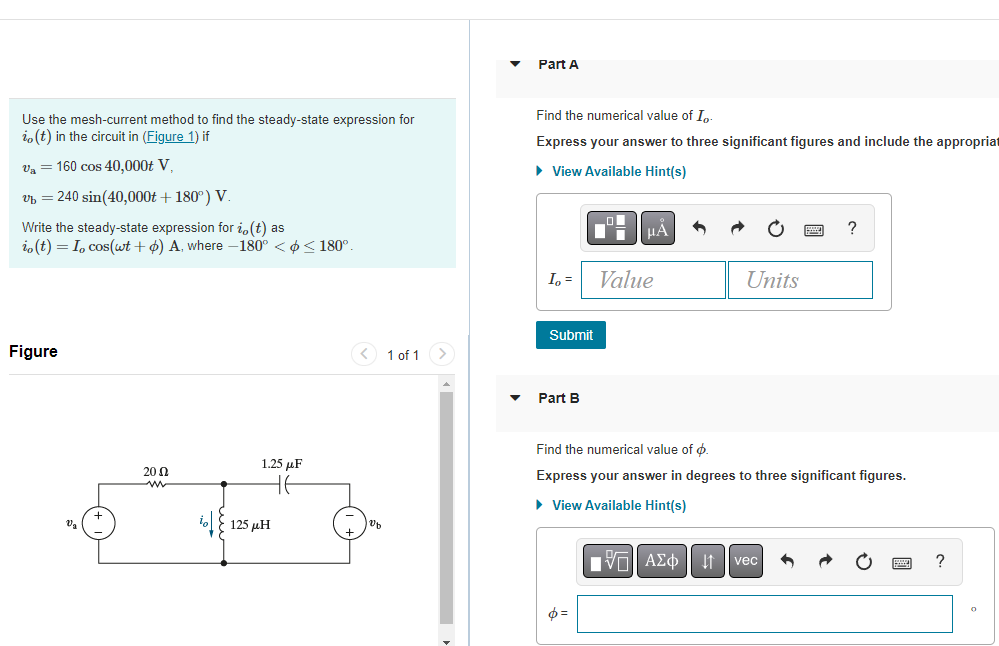Click the subscript/superscript arrows icon in Part B
This screenshot has height=646, width=999.
point(707,561)
